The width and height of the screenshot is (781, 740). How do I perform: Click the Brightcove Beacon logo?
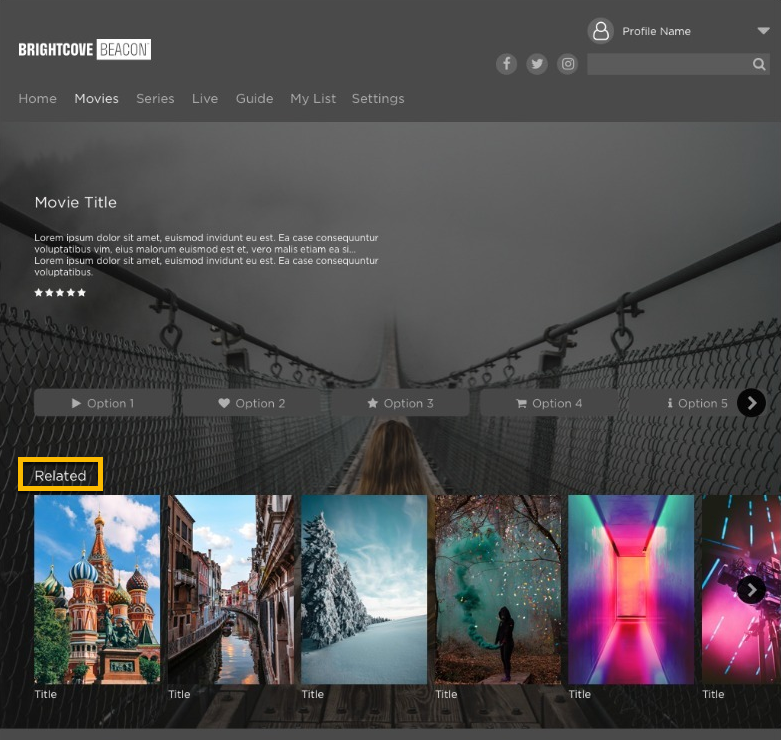(85, 49)
